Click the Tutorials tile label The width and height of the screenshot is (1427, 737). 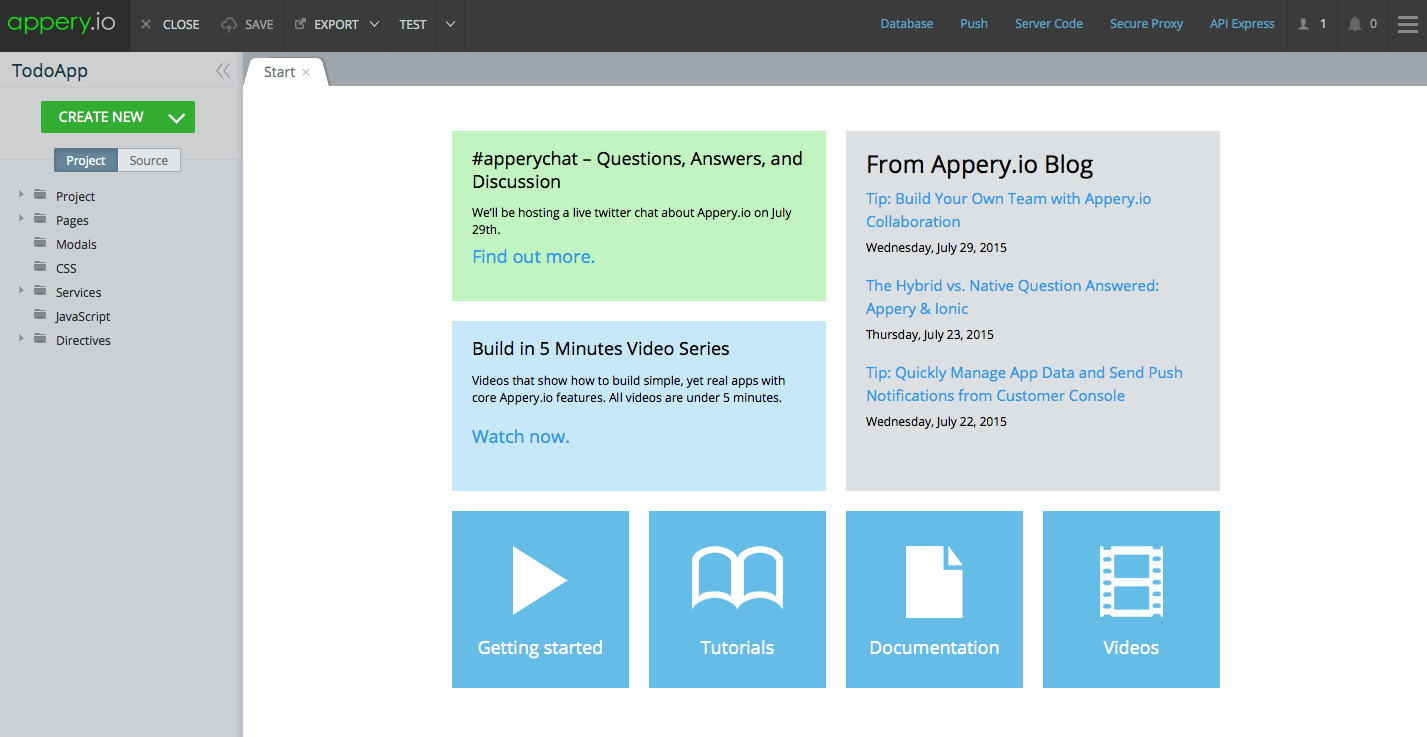(x=737, y=648)
